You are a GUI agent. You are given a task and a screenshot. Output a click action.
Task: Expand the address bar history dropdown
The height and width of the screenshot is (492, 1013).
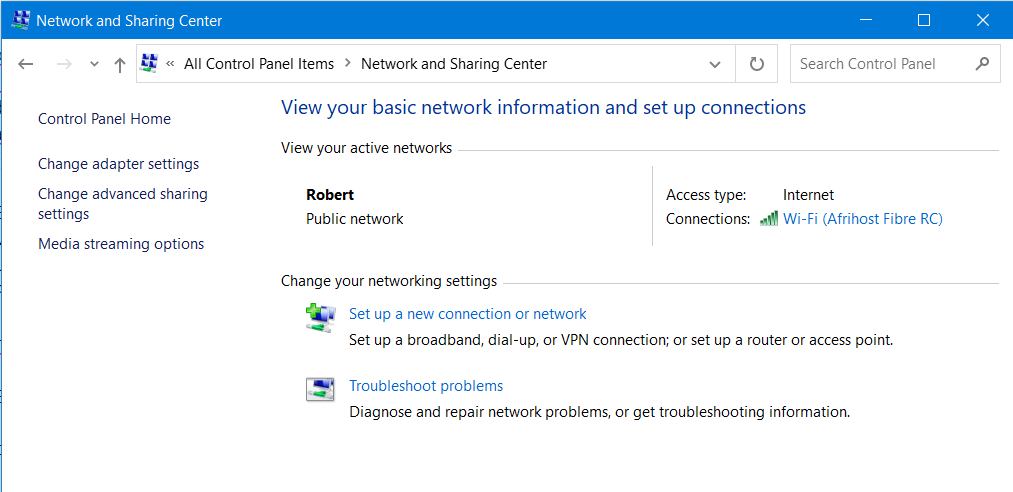point(715,64)
